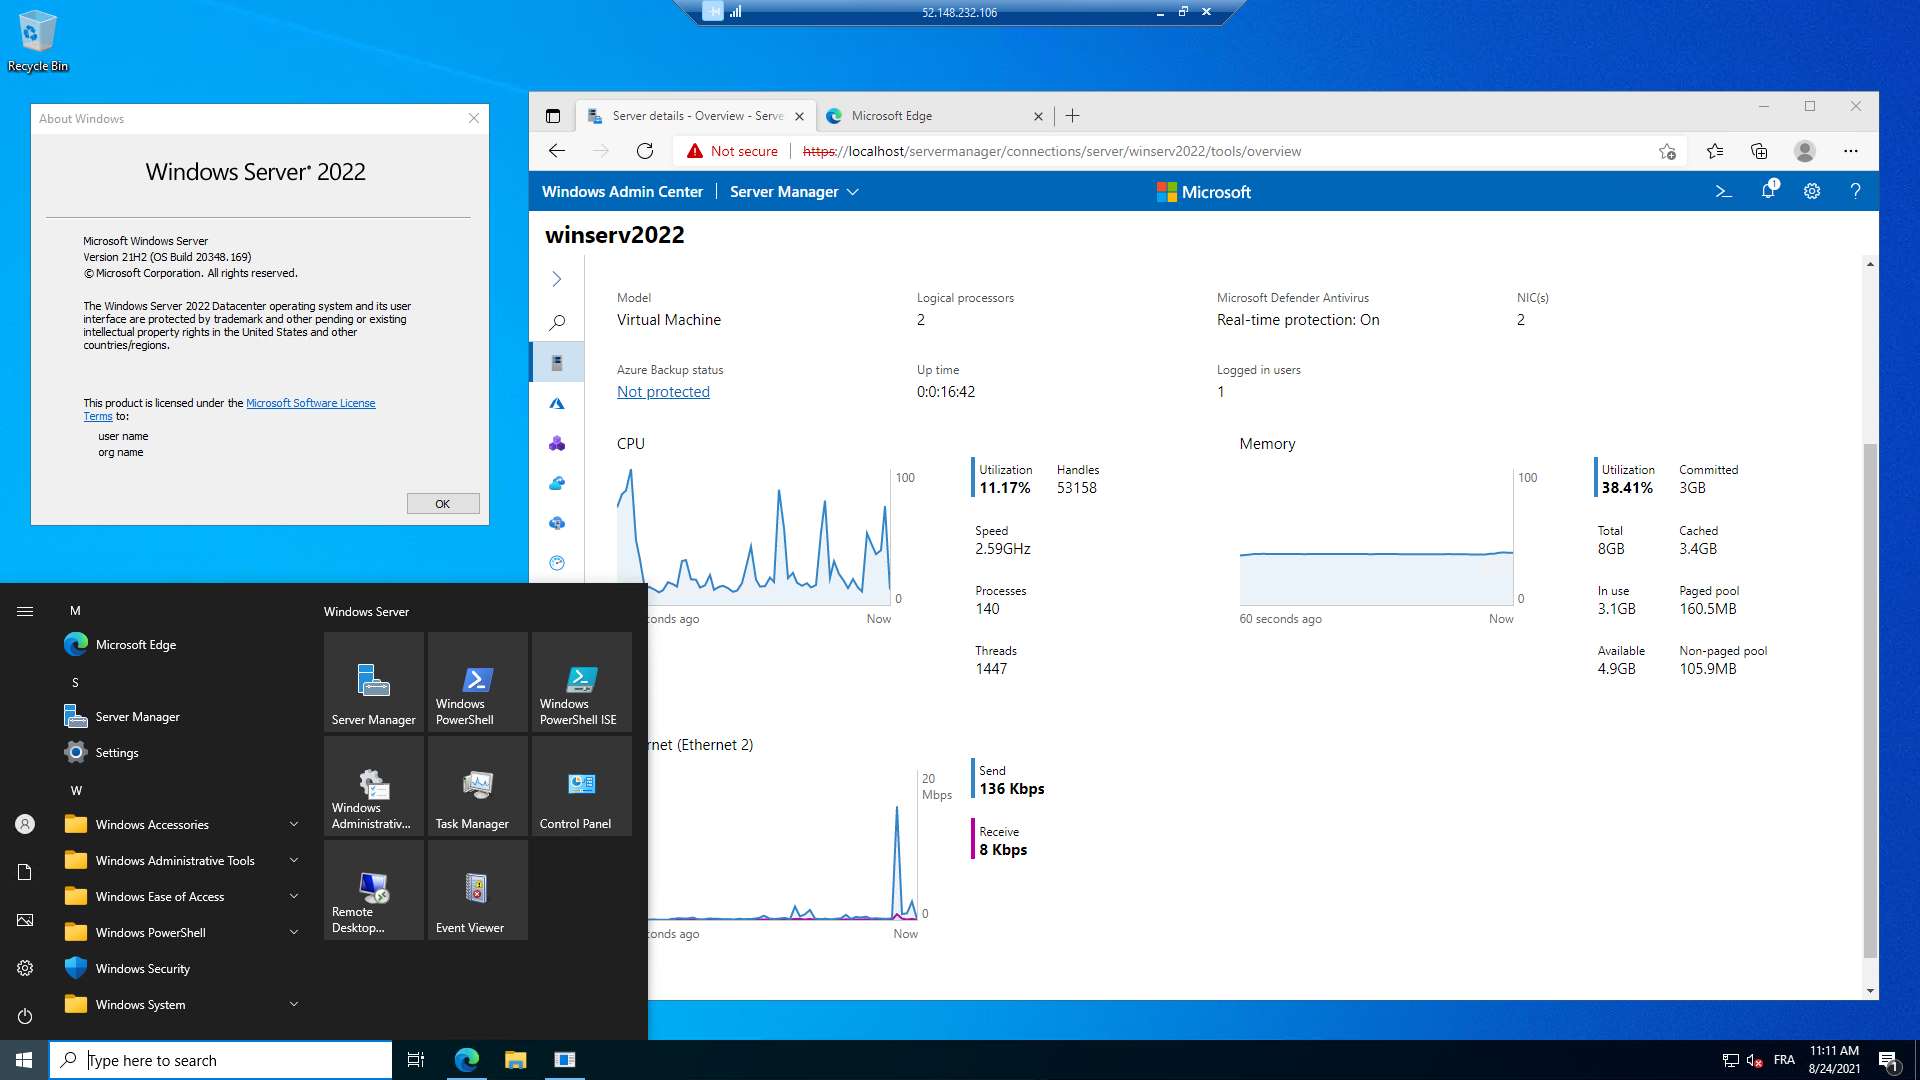Open notifications bell in Windows Admin Center

click(1768, 190)
